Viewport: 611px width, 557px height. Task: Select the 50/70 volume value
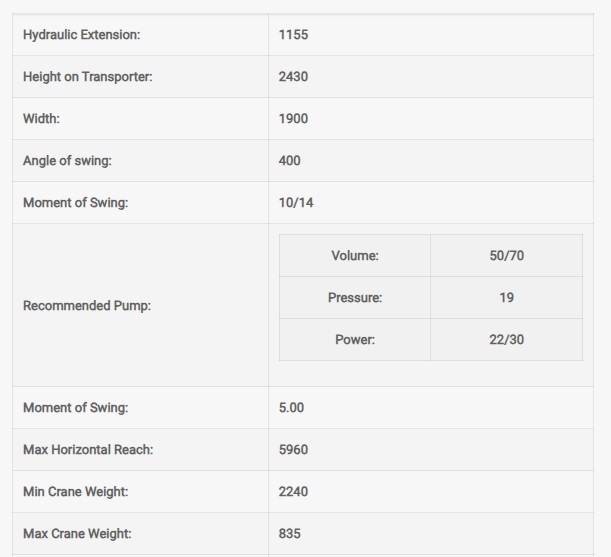507,256
